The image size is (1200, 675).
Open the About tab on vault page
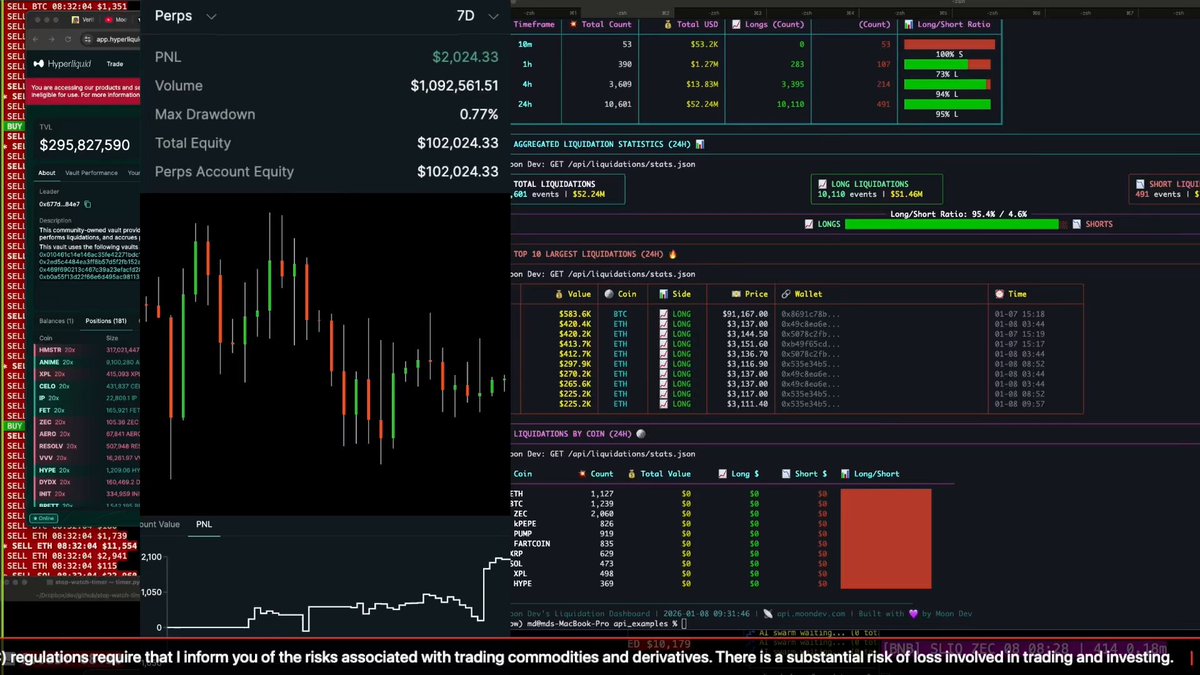click(47, 173)
